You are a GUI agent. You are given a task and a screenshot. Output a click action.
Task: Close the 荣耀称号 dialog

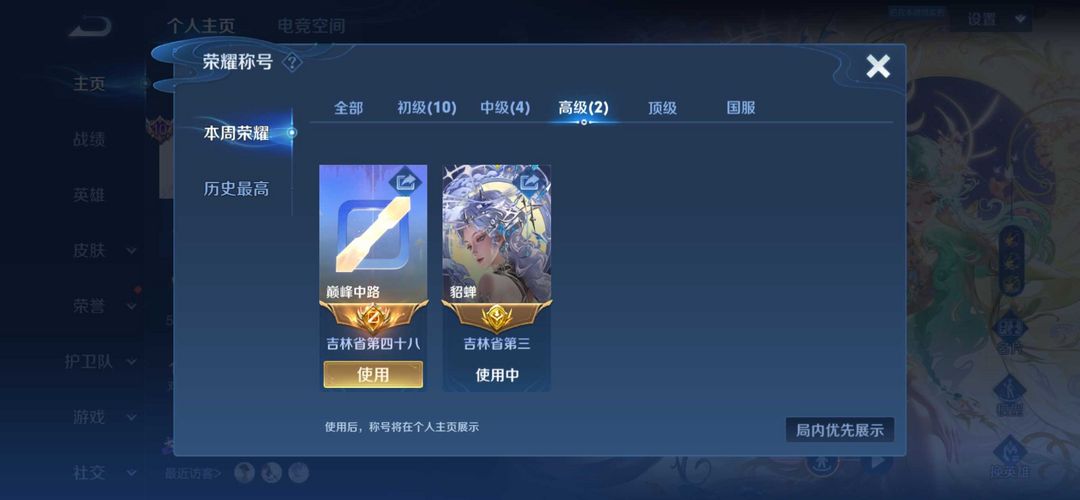(x=878, y=66)
